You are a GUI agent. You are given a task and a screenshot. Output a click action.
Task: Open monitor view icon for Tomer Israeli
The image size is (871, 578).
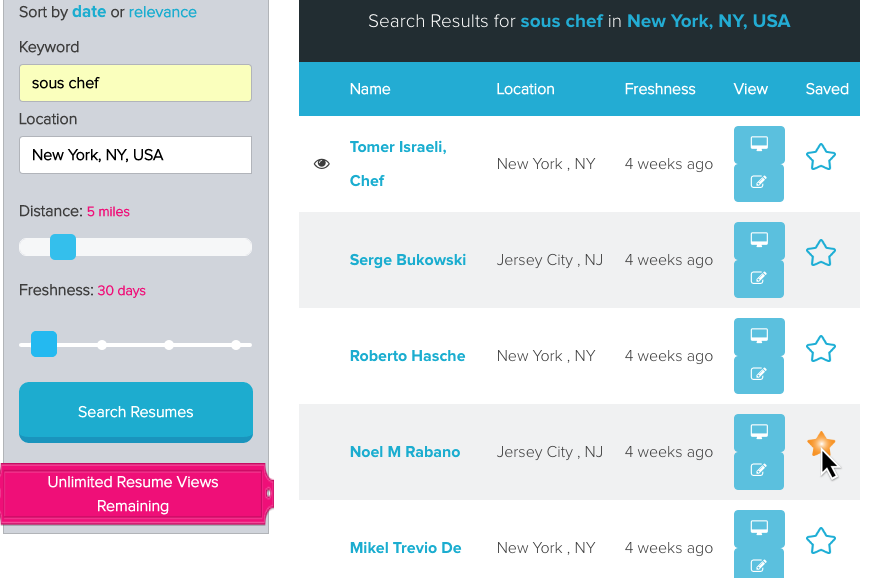coord(759,144)
